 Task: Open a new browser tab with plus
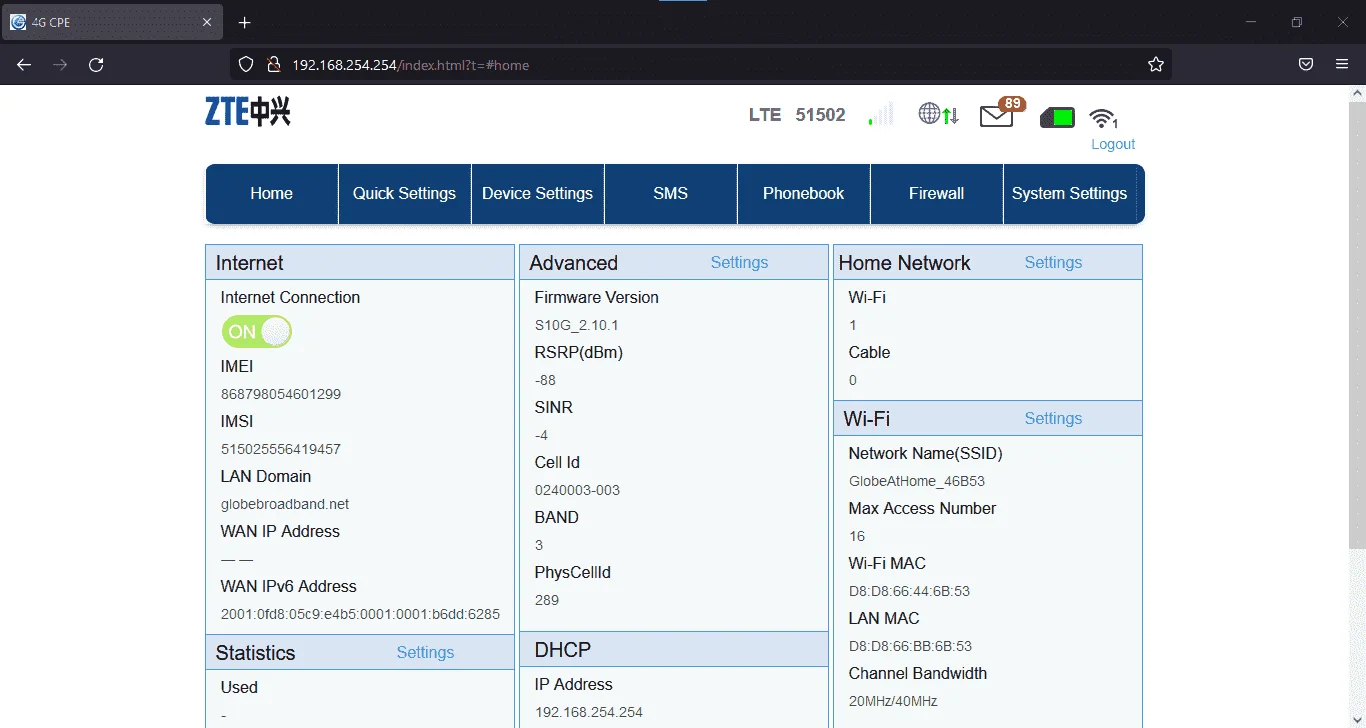pos(245,22)
